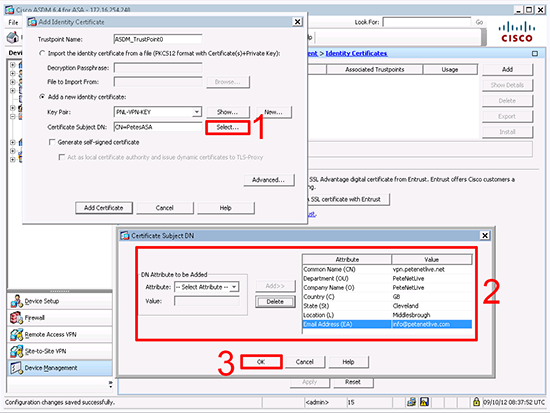Click the save status icon in status bar

coord(424,402)
